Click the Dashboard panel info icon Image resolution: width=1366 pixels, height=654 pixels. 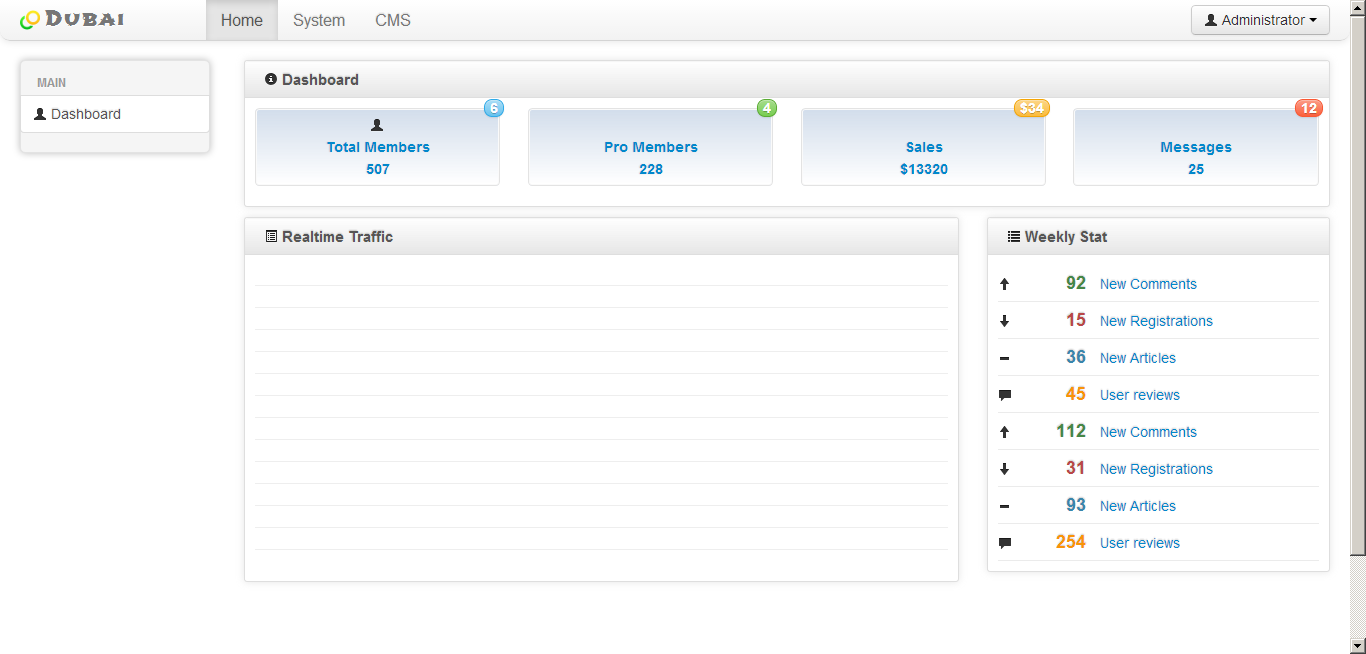[271, 79]
